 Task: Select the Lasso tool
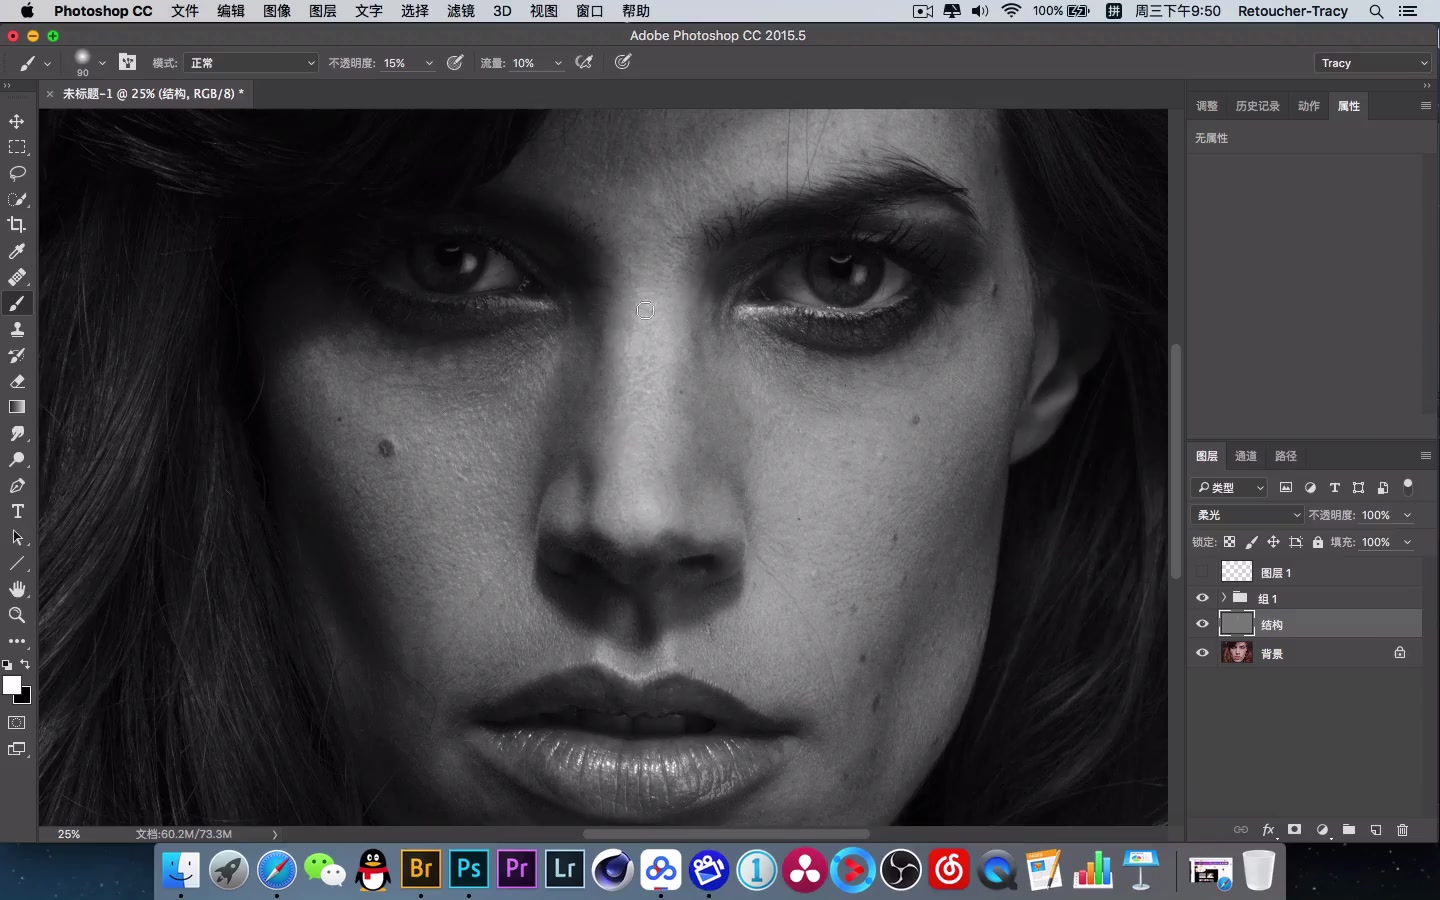click(17, 173)
